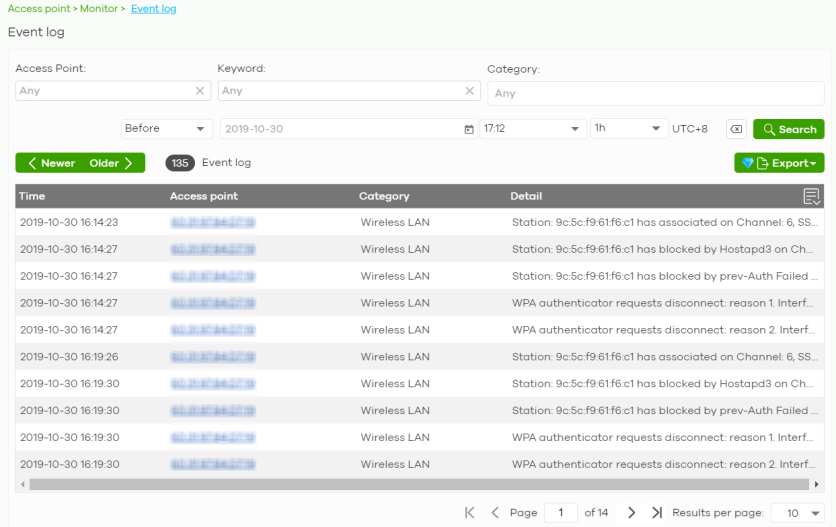Click the Search button

pos(789,129)
